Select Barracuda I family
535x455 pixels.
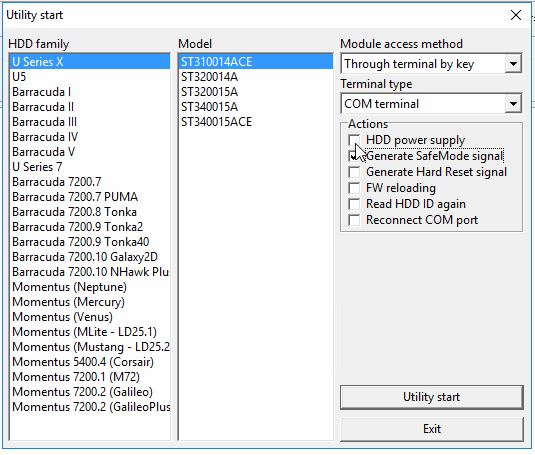point(90,92)
